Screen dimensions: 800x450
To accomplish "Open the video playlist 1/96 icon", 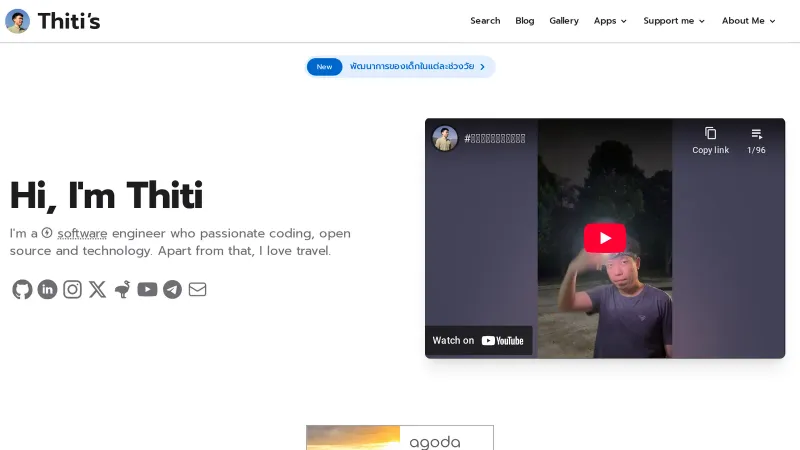I will [x=756, y=140].
